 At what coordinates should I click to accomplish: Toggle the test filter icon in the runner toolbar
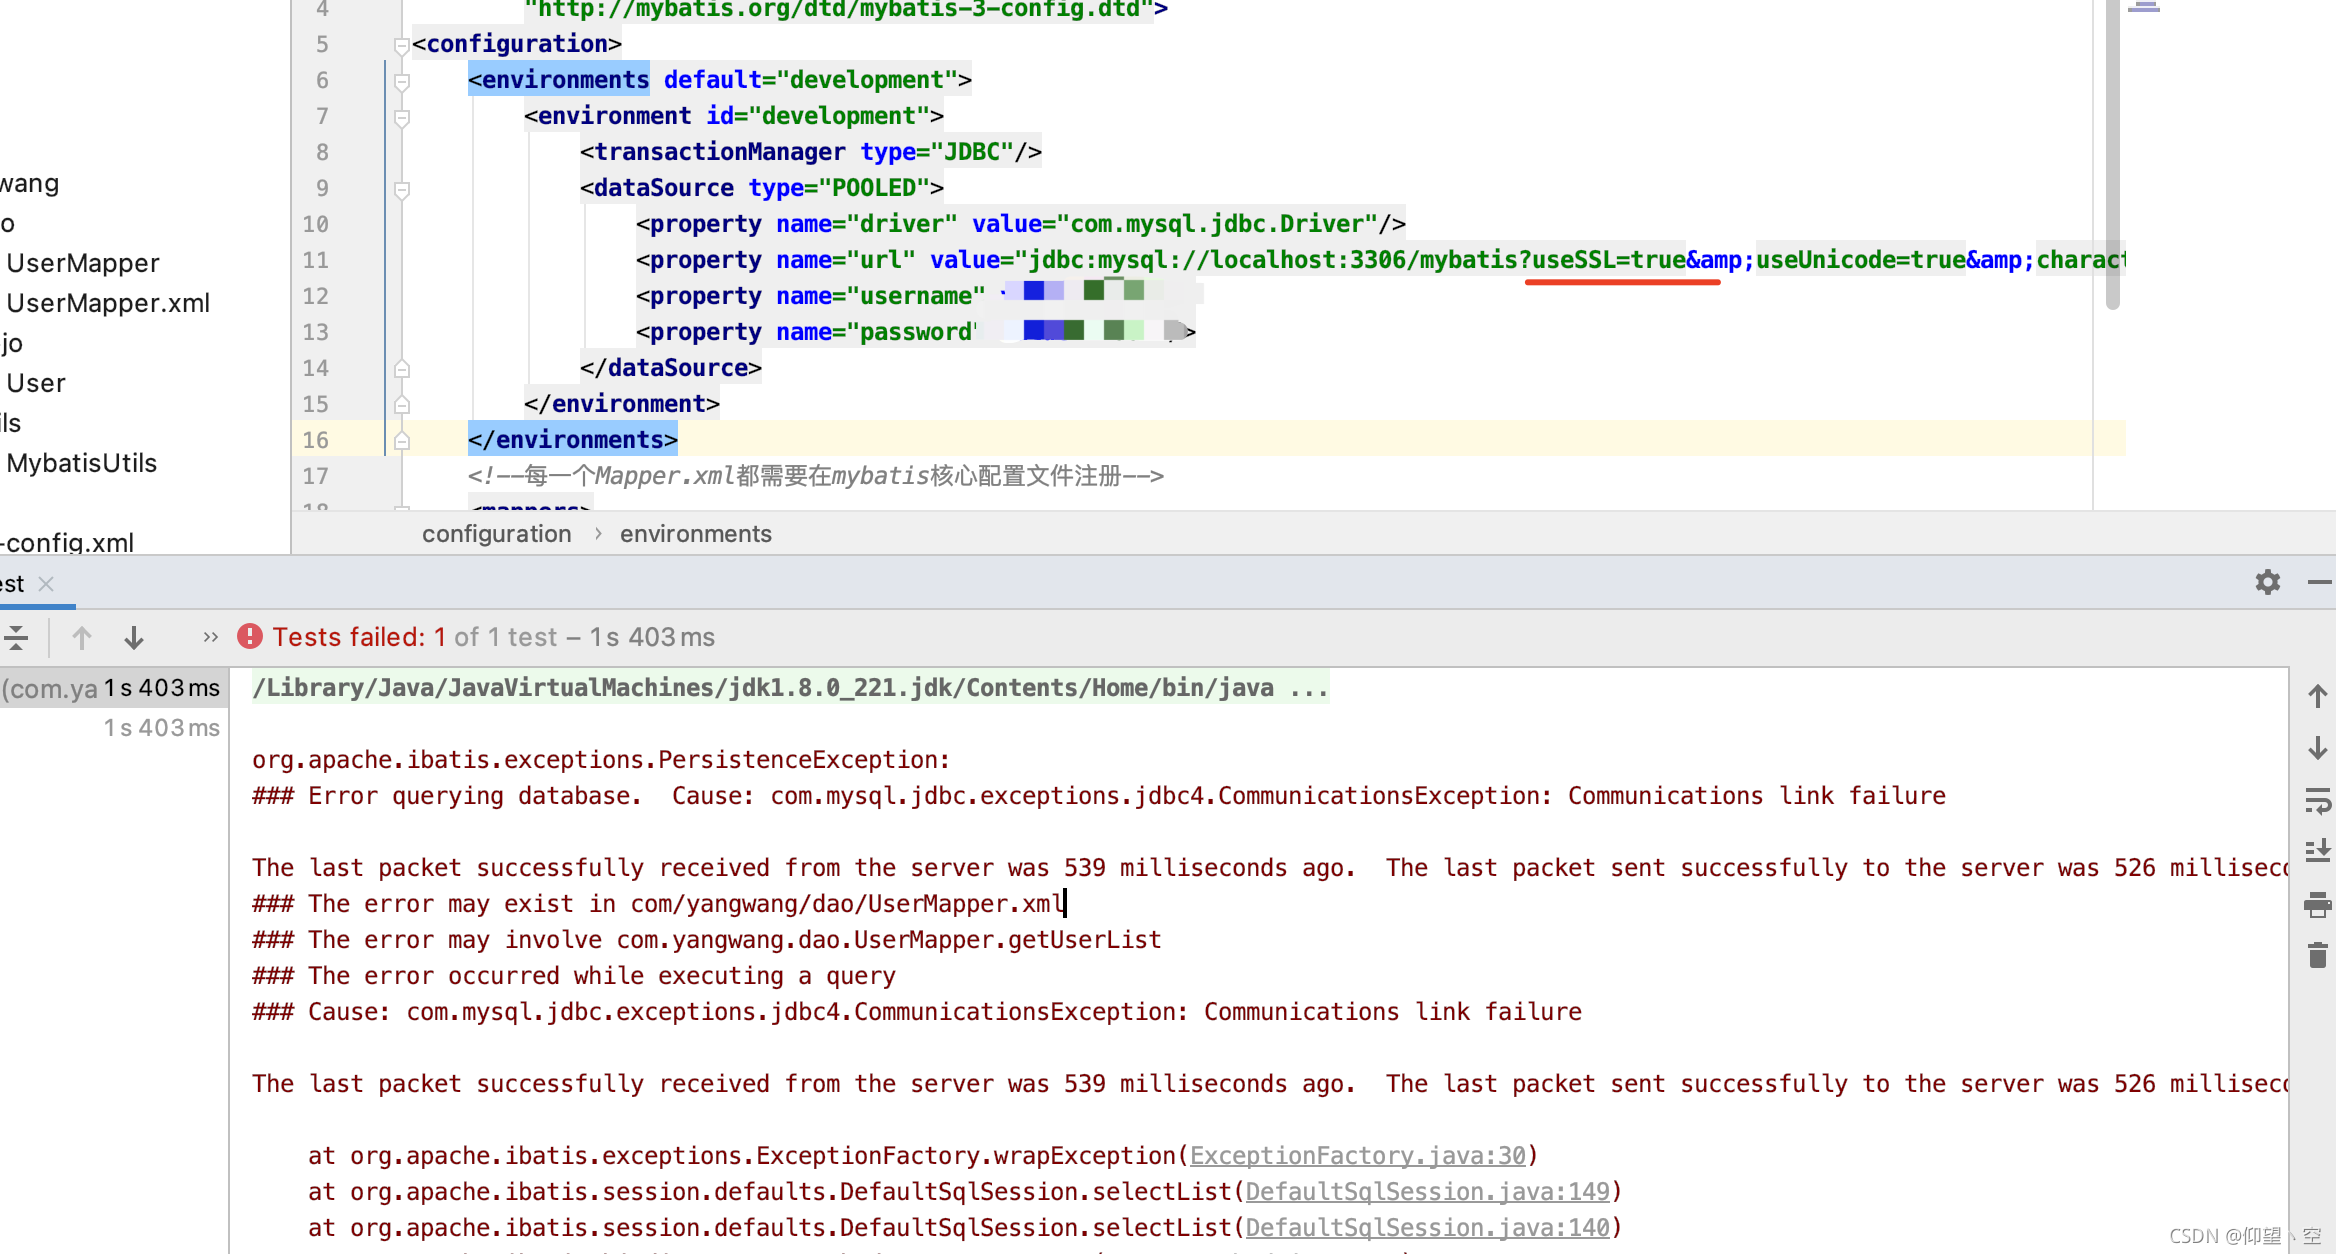tap(16, 637)
